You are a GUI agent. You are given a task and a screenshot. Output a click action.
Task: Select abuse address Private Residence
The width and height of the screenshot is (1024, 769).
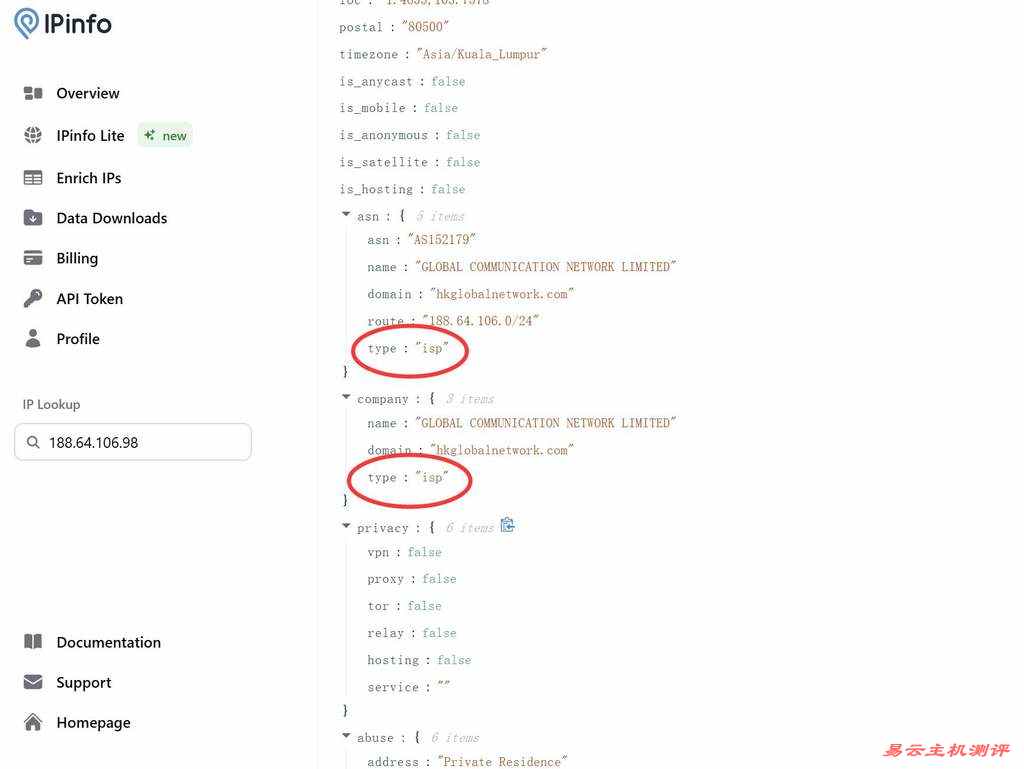pos(502,761)
